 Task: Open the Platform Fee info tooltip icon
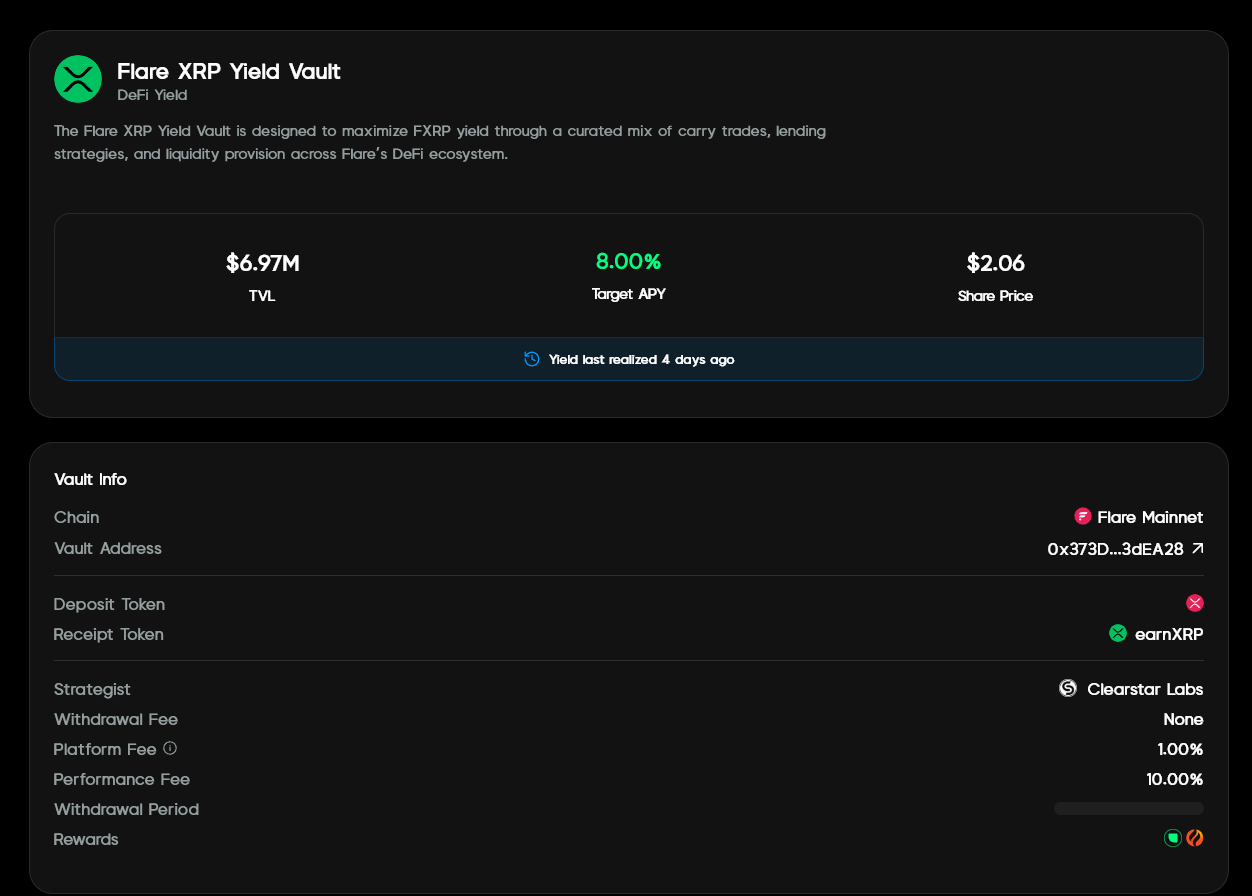169,748
